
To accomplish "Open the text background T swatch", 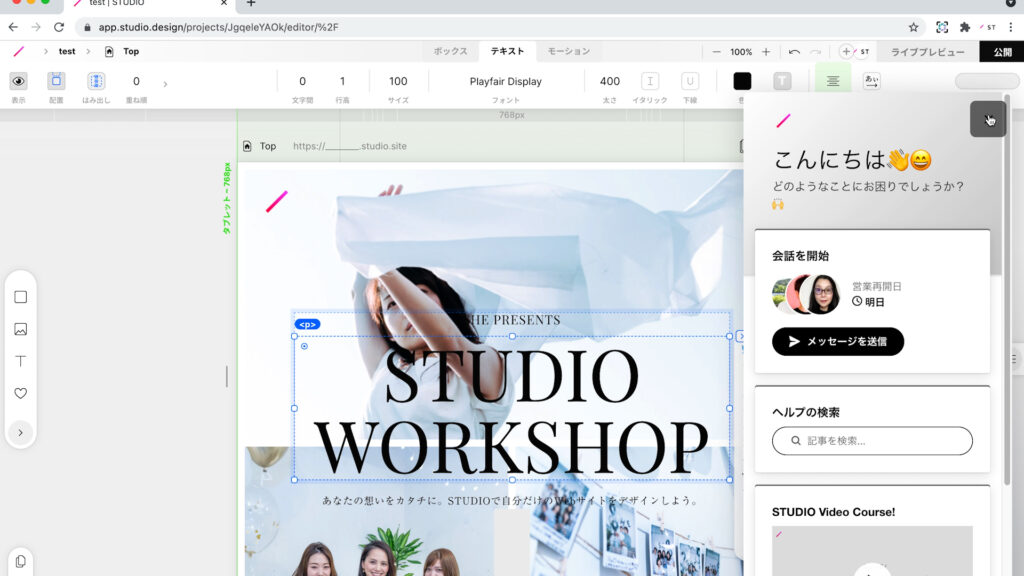I will pos(782,81).
